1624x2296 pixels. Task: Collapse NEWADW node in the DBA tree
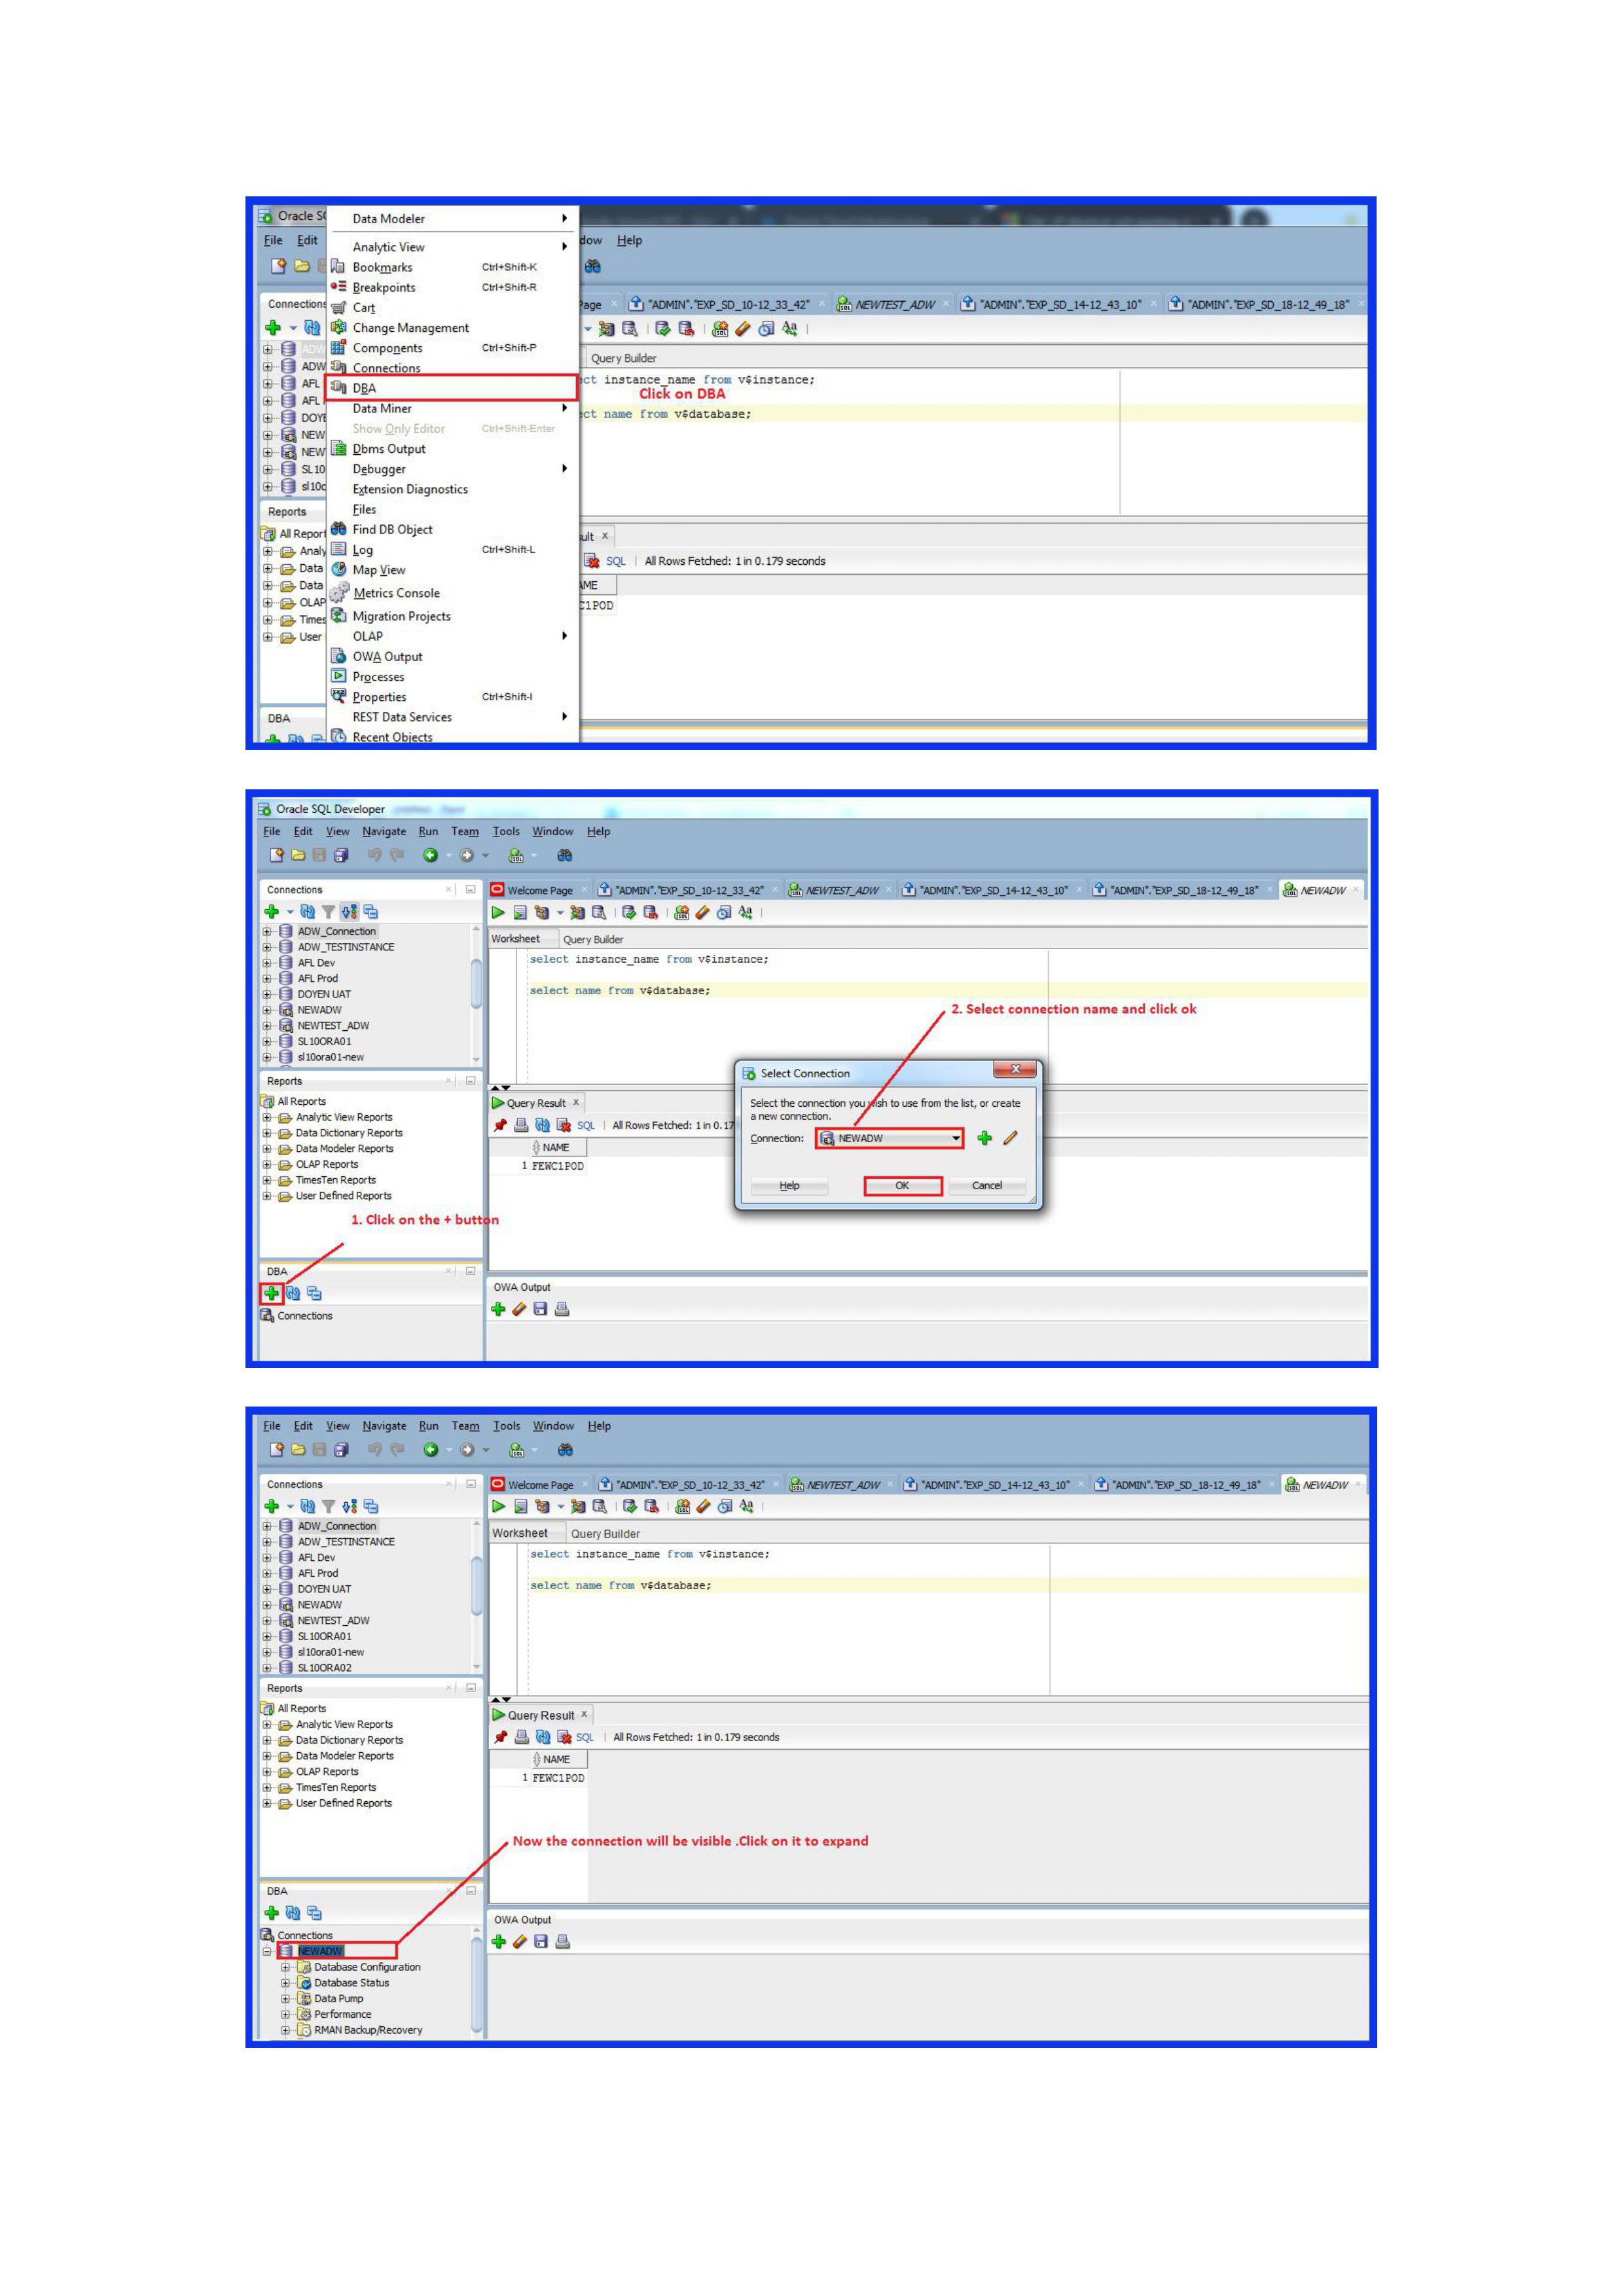point(267,1951)
